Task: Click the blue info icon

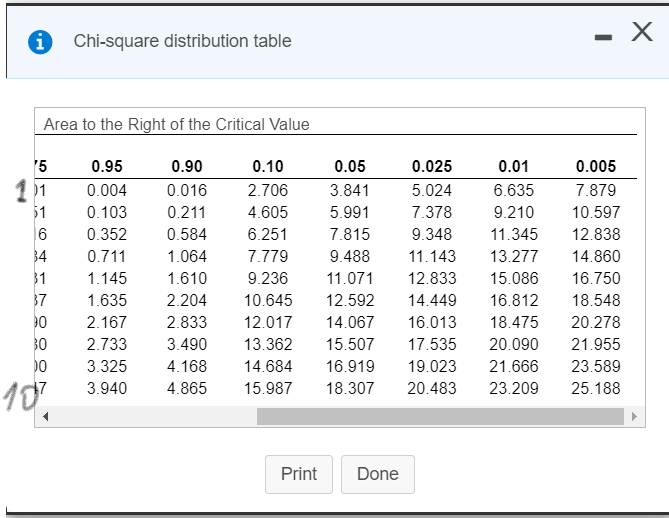Action: click(40, 42)
